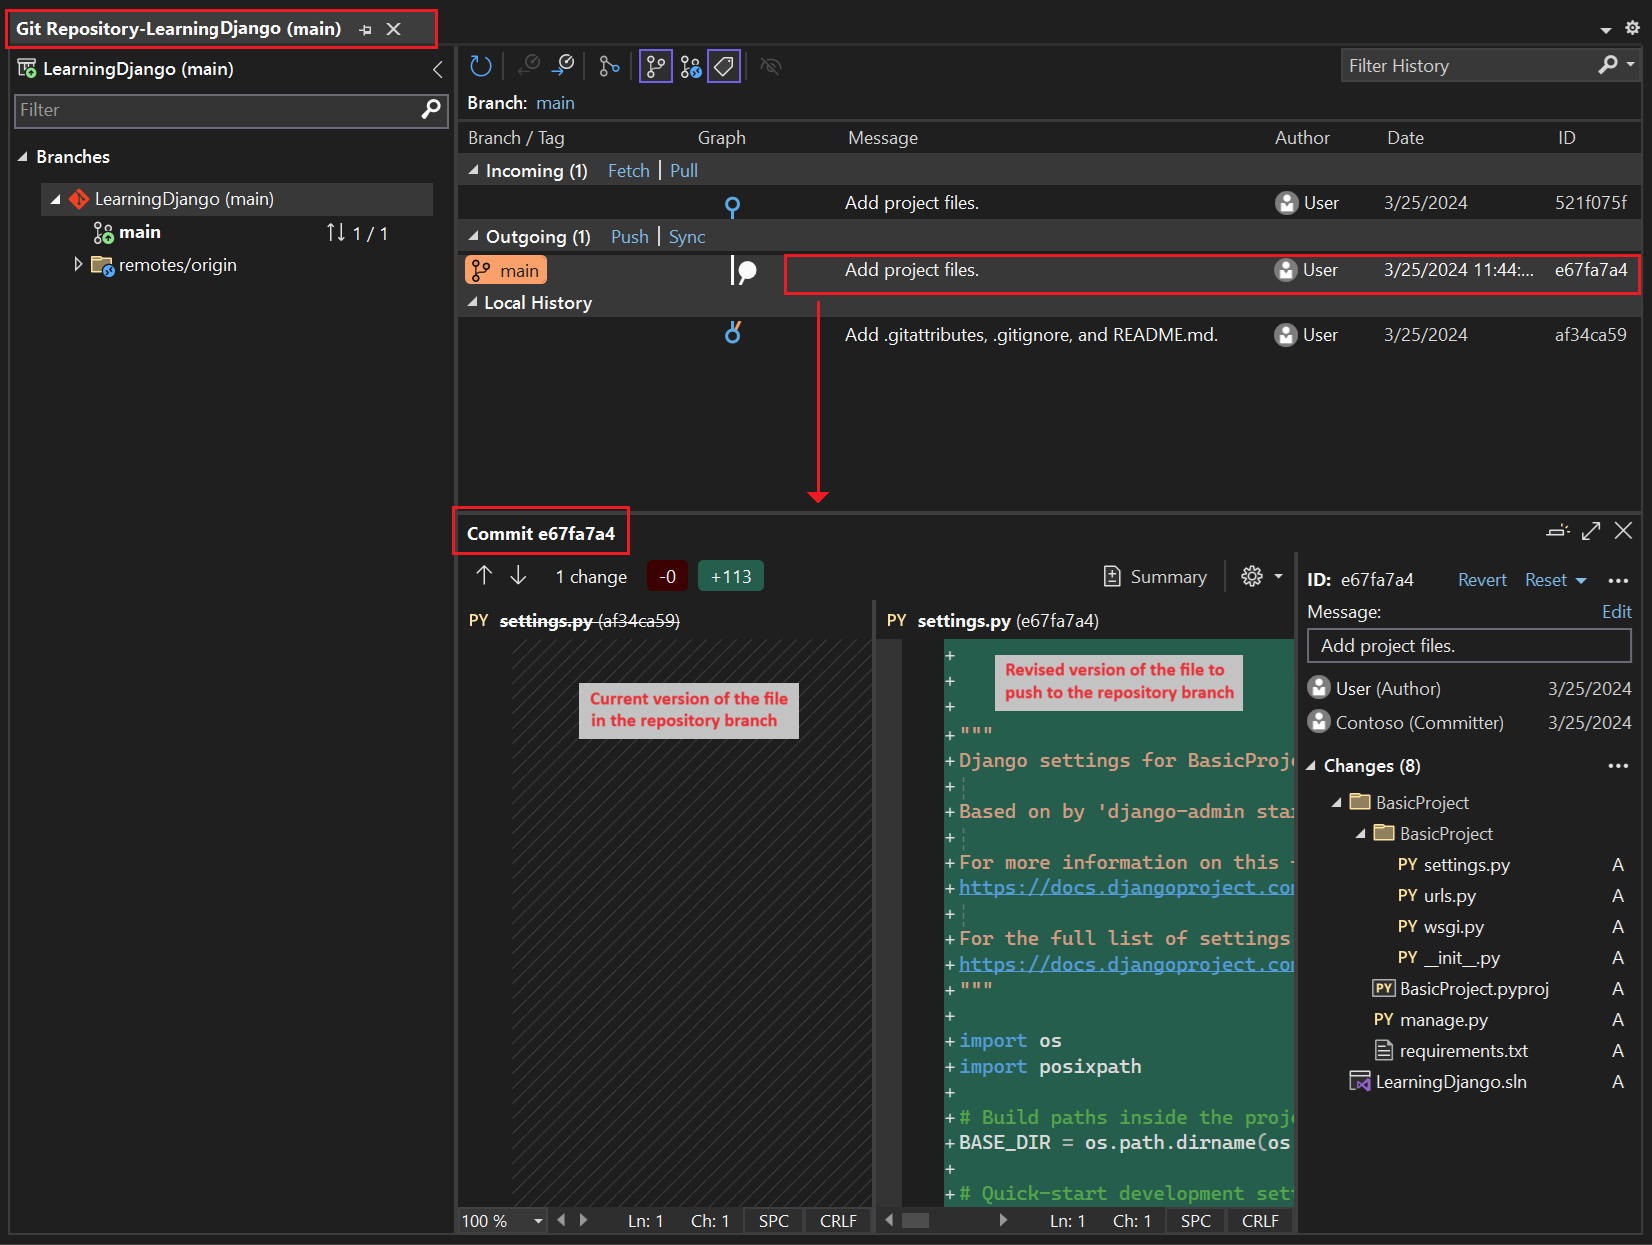Jump to next change with down arrow
Image resolution: width=1652 pixels, height=1245 pixels.
pos(518,576)
